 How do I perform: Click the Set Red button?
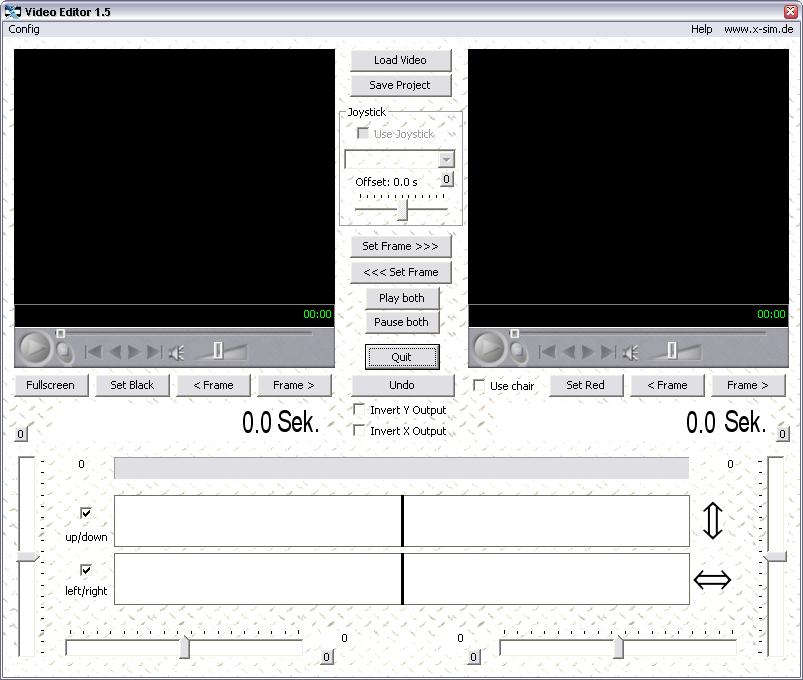(x=586, y=385)
